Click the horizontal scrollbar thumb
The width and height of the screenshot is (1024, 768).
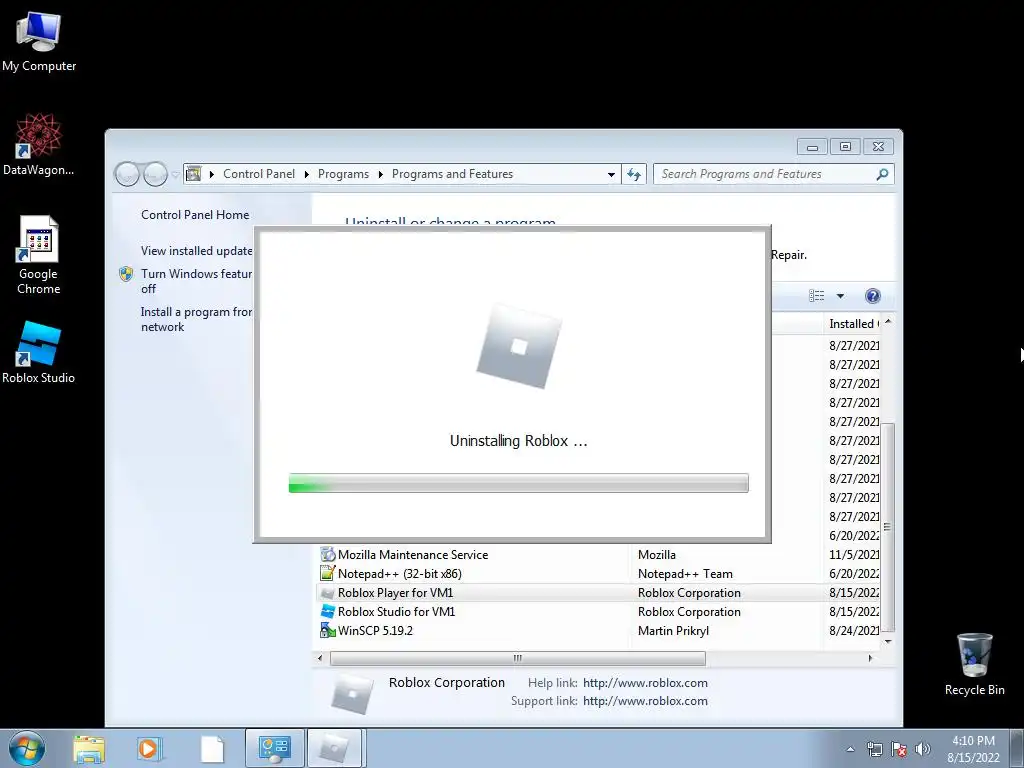coord(517,658)
